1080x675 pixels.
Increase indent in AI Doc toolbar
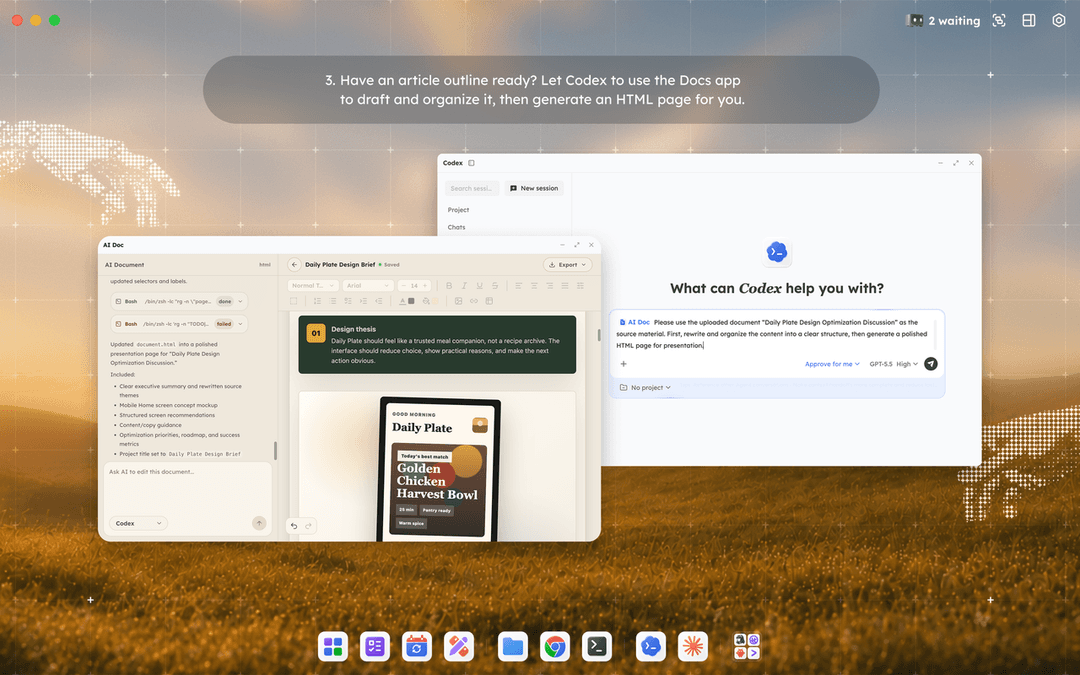click(x=363, y=301)
